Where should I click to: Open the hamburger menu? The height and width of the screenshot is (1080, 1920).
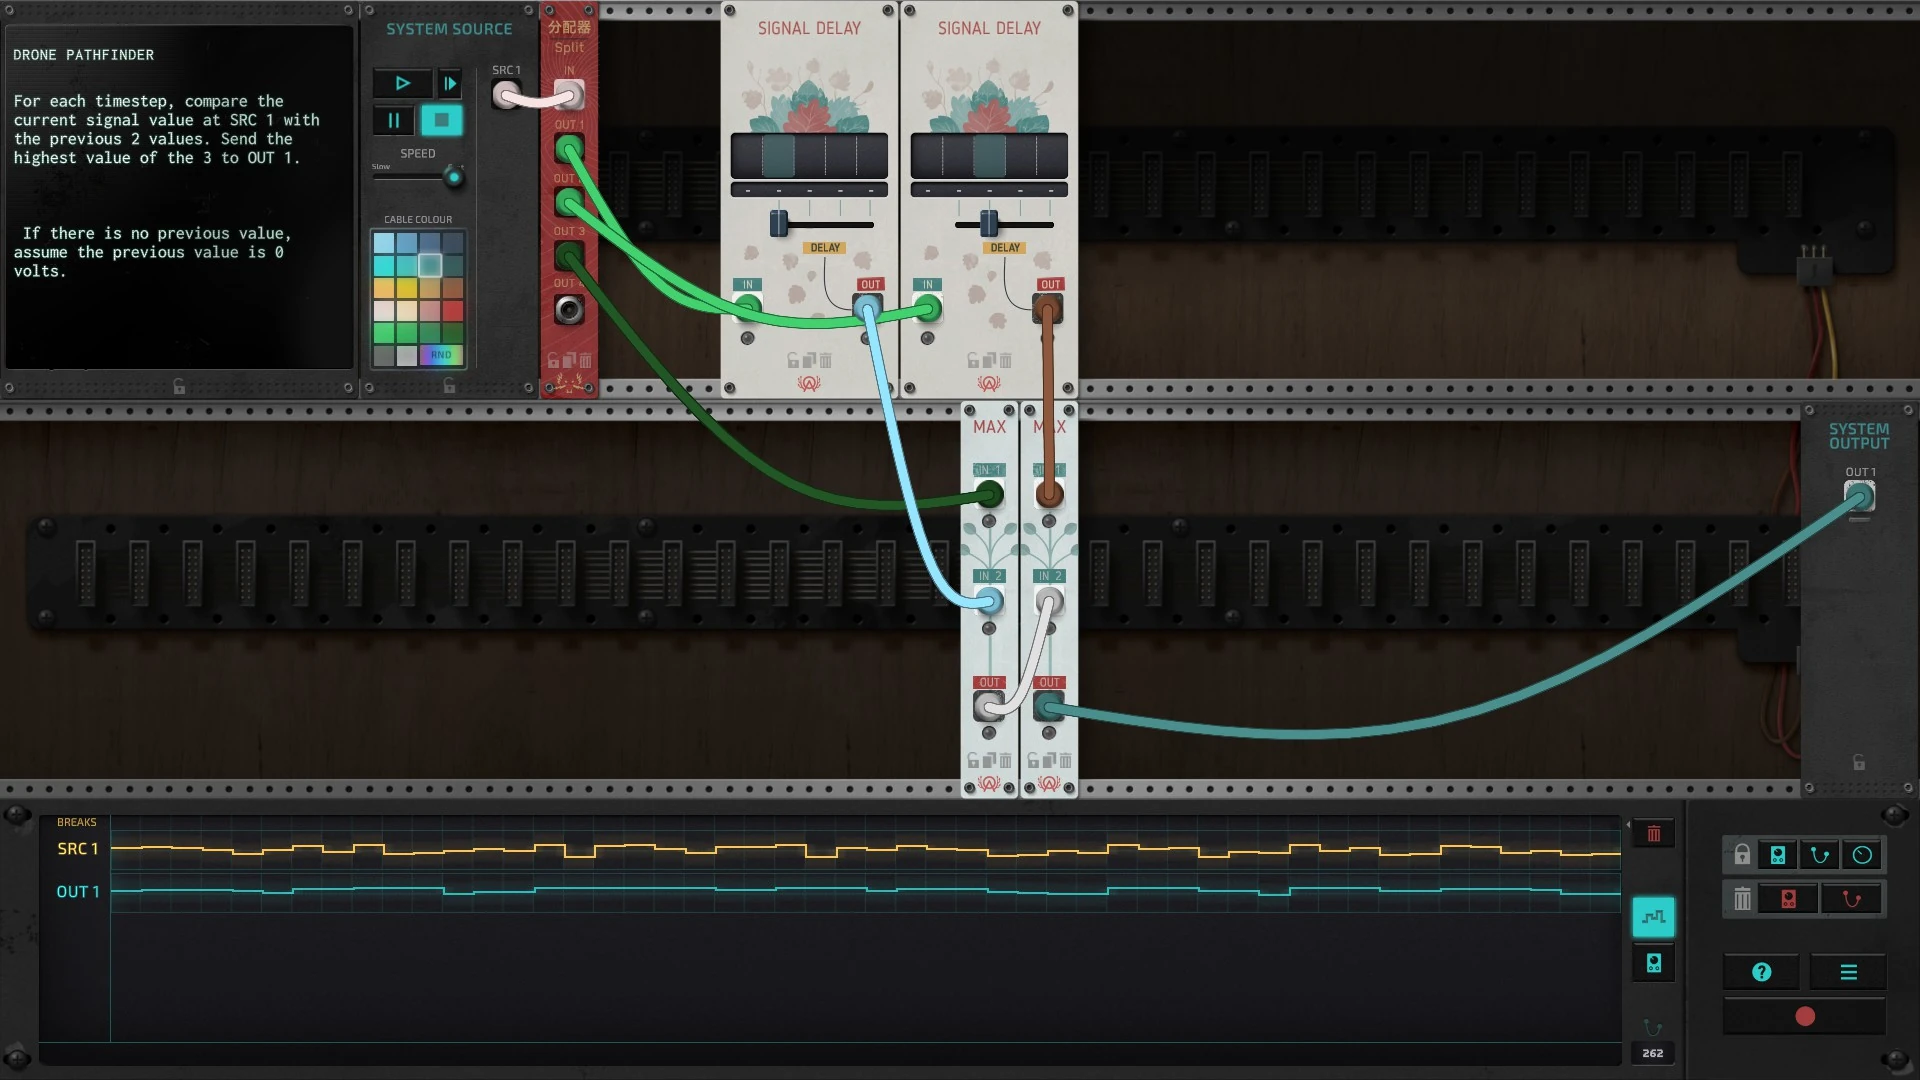pos(1848,972)
